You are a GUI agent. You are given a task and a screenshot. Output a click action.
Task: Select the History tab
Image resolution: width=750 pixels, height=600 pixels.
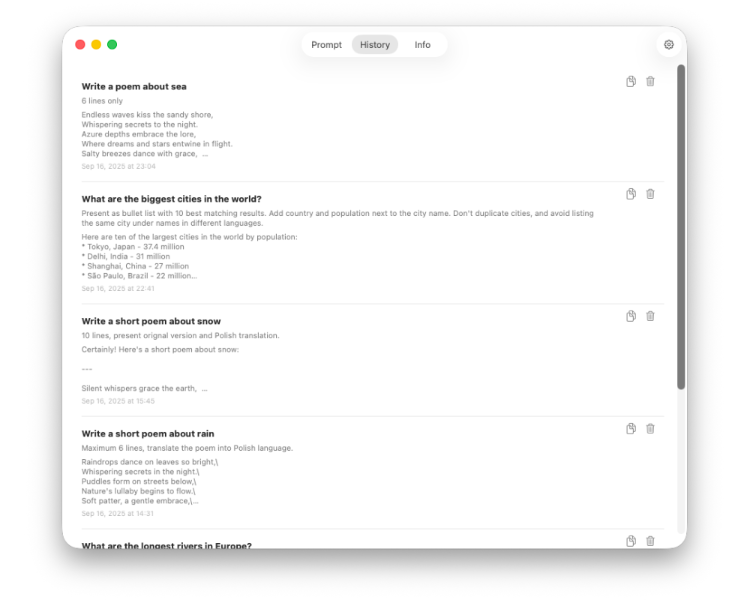375,44
